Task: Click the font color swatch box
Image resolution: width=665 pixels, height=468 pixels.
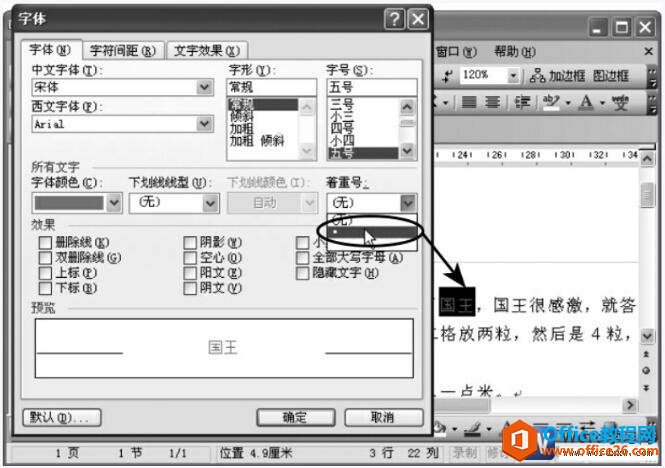Action: click(69, 203)
